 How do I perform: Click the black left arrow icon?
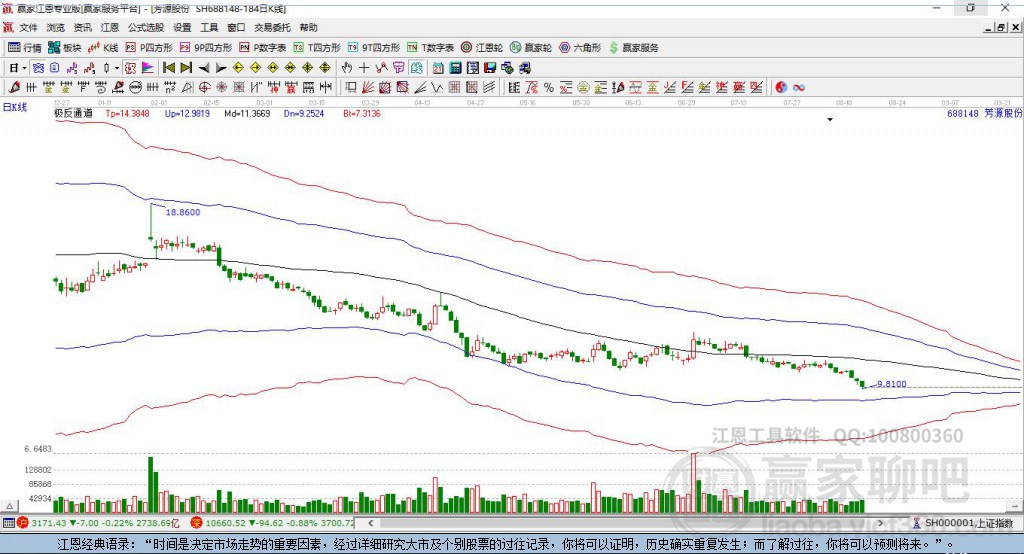point(204,68)
